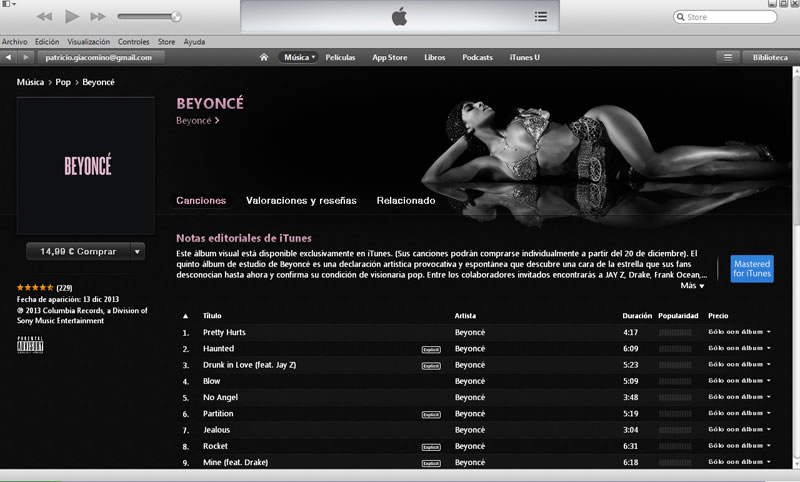This screenshot has height=482, width=800.
Task: Click the forward navigation arrow
Action: point(24,58)
